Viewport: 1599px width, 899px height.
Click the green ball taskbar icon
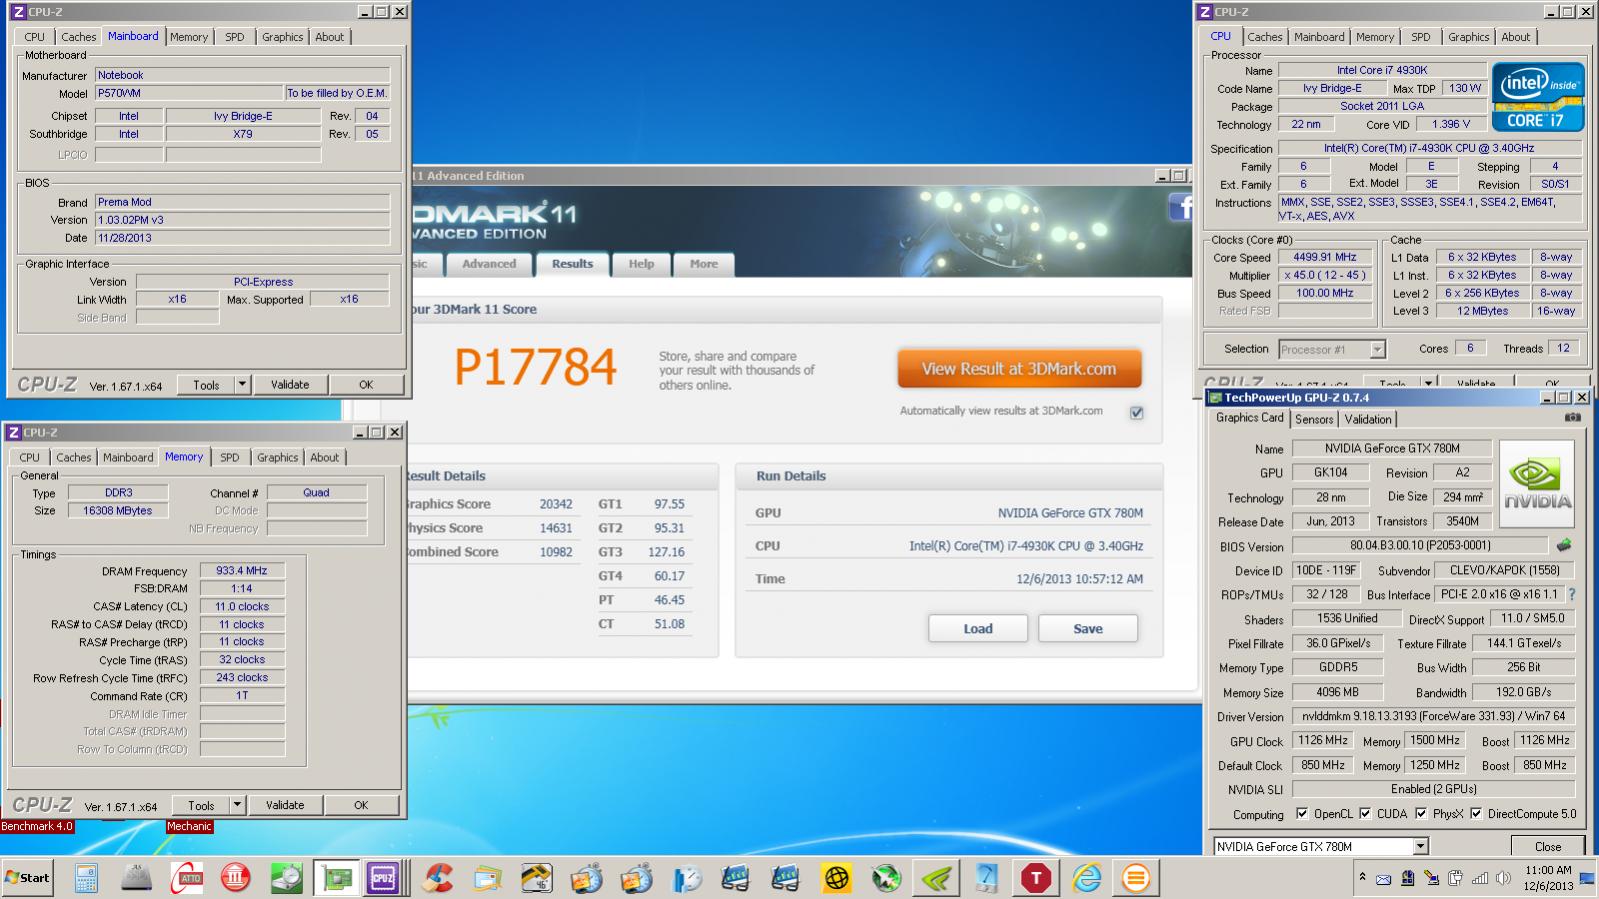click(x=886, y=878)
